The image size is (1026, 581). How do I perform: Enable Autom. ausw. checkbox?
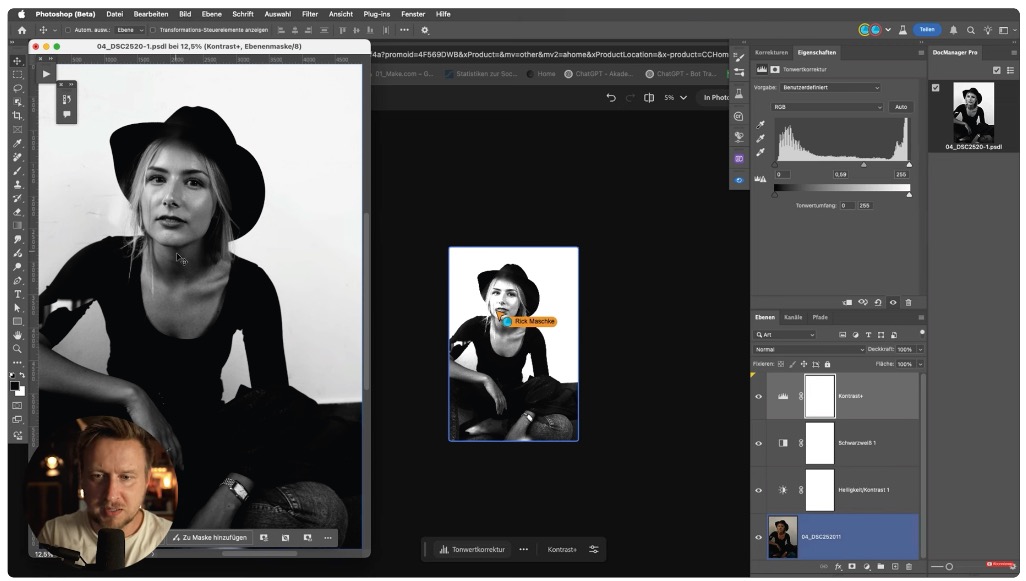[x=68, y=30]
